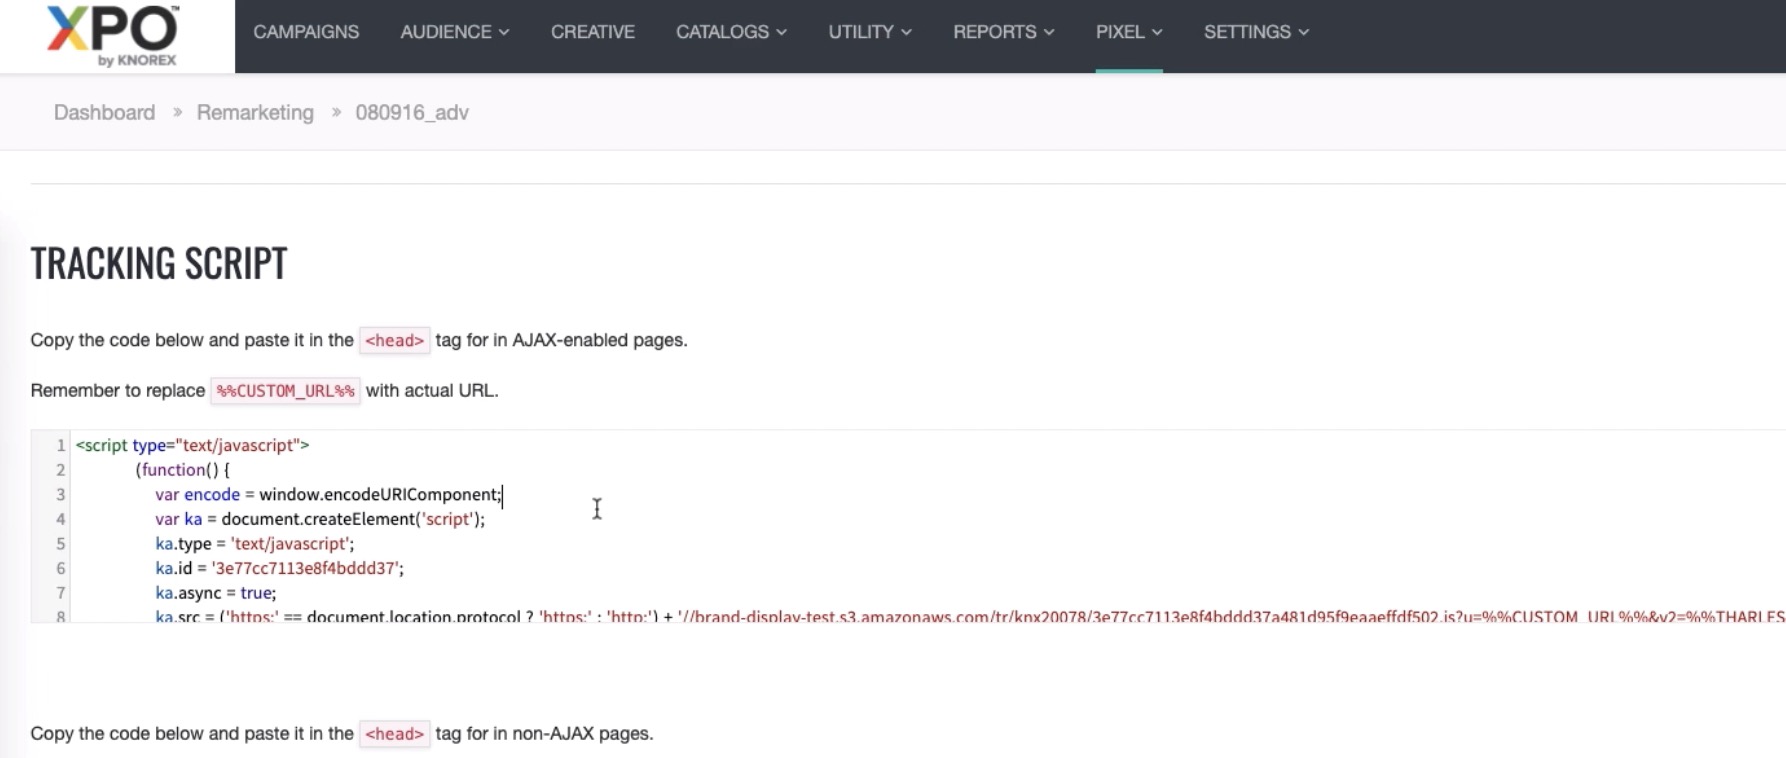Expand the Settings dropdown
The width and height of the screenshot is (1786, 758).
1255,32
